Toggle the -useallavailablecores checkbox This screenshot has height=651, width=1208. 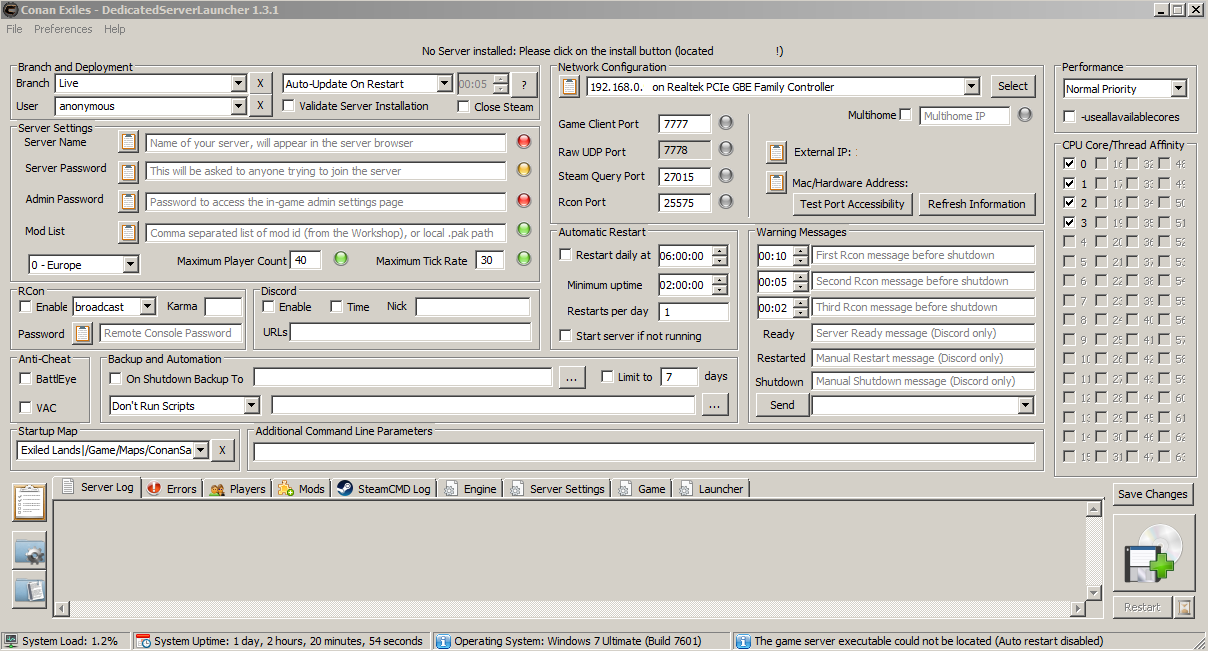click(x=1071, y=117)
